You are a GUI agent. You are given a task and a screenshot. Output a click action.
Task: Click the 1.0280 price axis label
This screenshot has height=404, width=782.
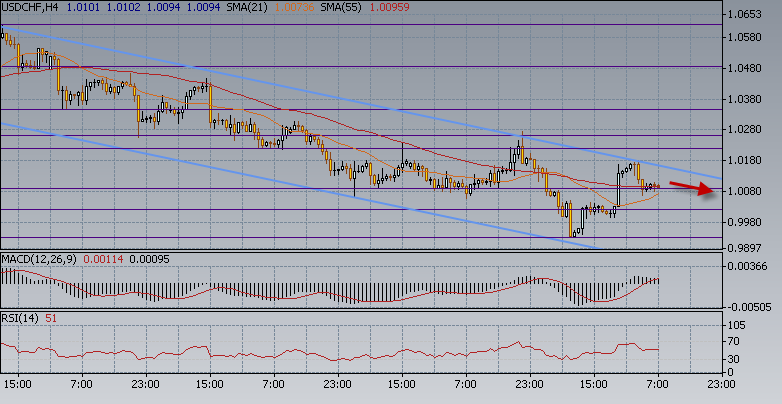click(745, 129)
